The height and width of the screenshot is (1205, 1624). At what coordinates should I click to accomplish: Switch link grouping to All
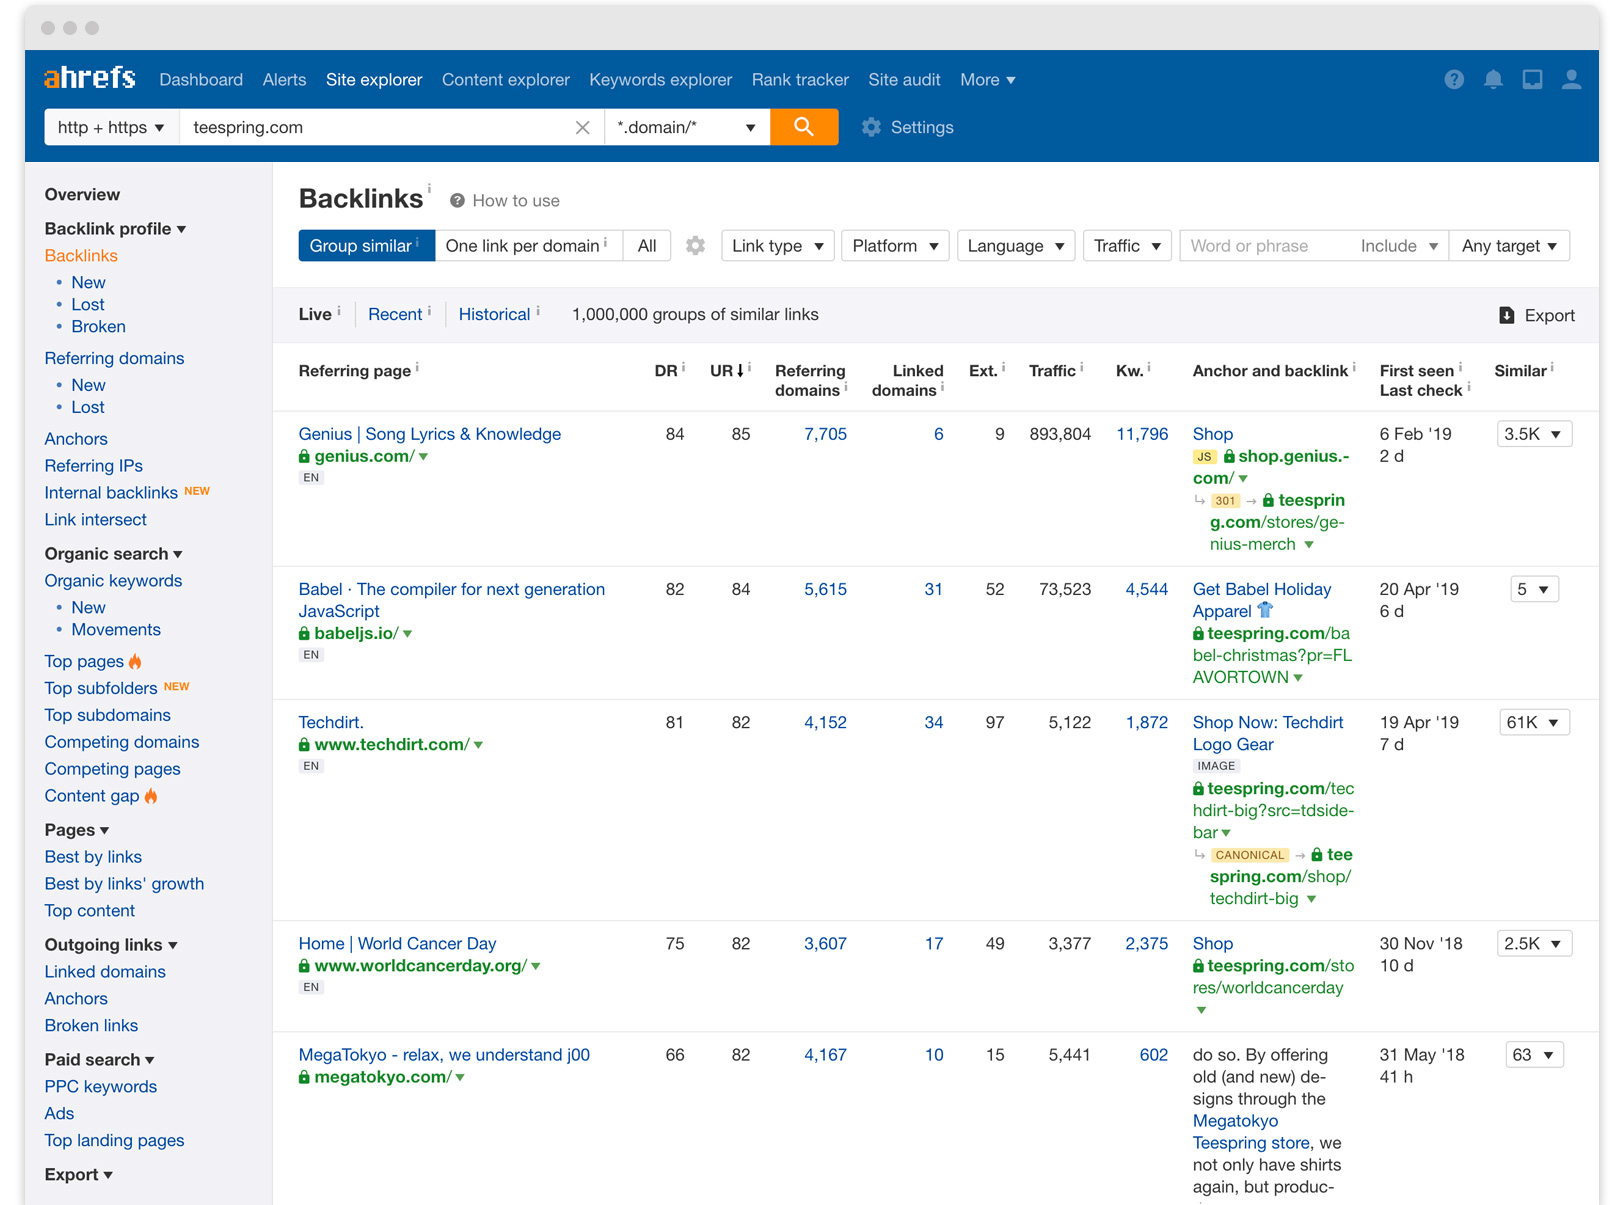coord(647,246)
